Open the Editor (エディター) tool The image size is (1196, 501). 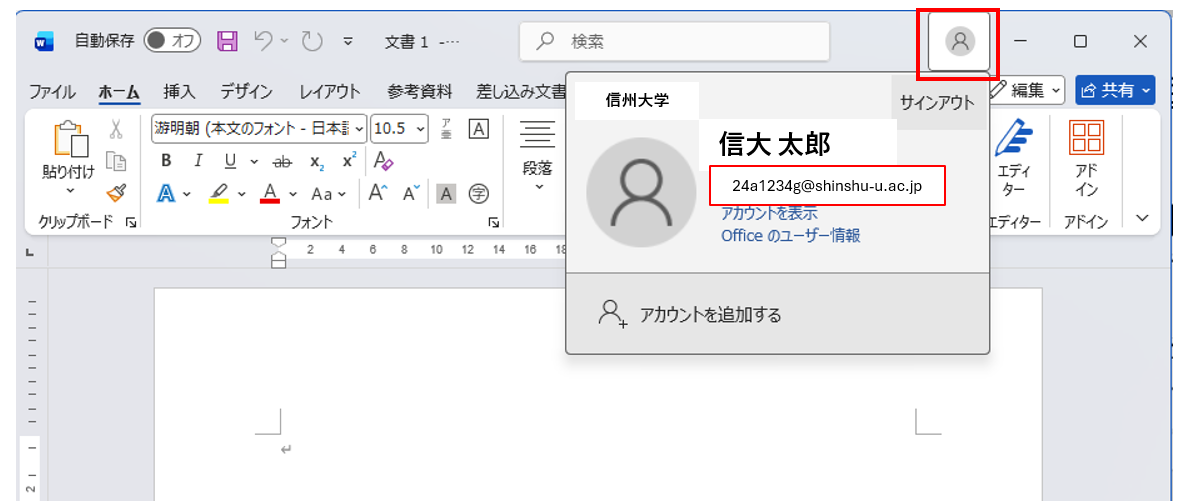pyautogui.click(x=1014, y=160)
